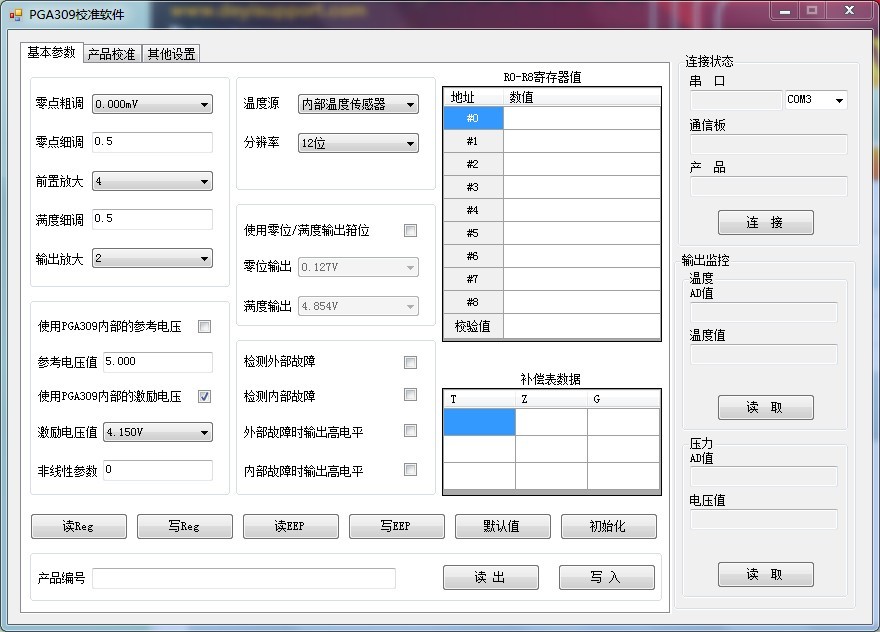The width and height of the screenshot is (880, 632).
Task: Click the 初始化 button
Action: (x=609, y=526)
